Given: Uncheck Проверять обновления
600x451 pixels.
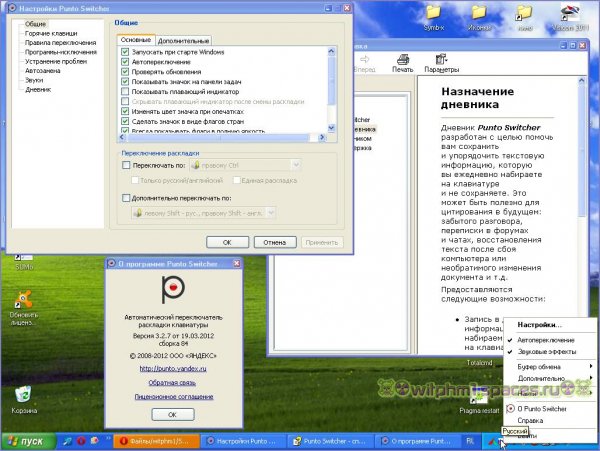Looking at the screenshot, I should coord(125,72).
